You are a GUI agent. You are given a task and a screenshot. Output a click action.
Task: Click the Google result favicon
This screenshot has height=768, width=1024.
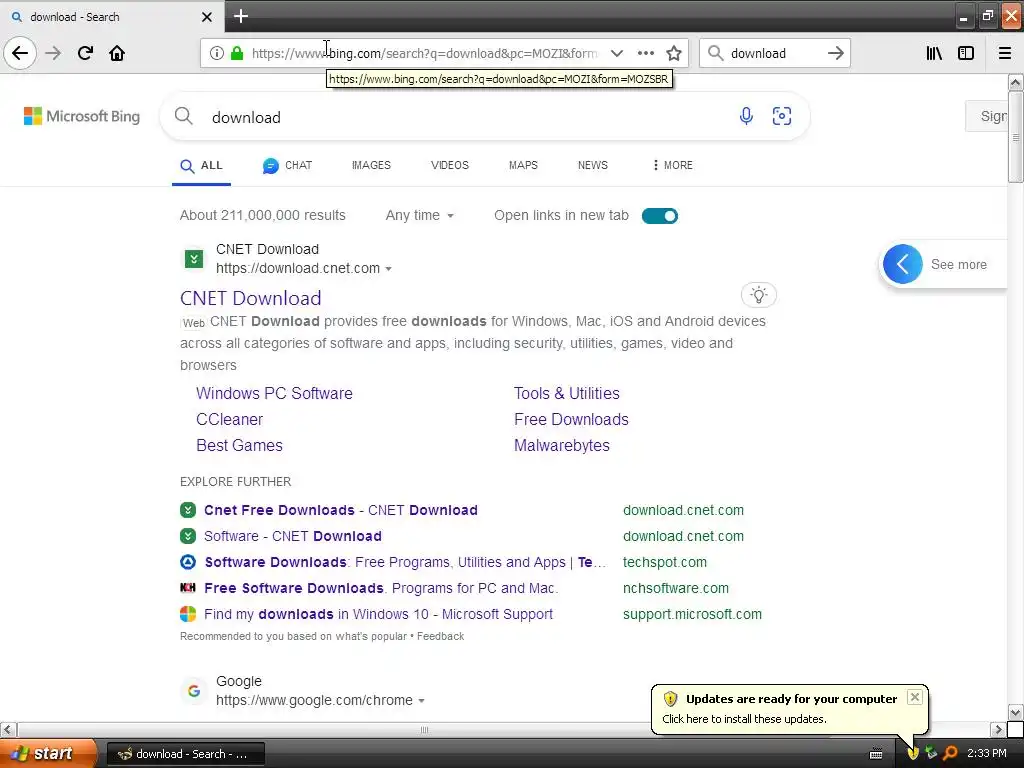click(x=193, y=690)
